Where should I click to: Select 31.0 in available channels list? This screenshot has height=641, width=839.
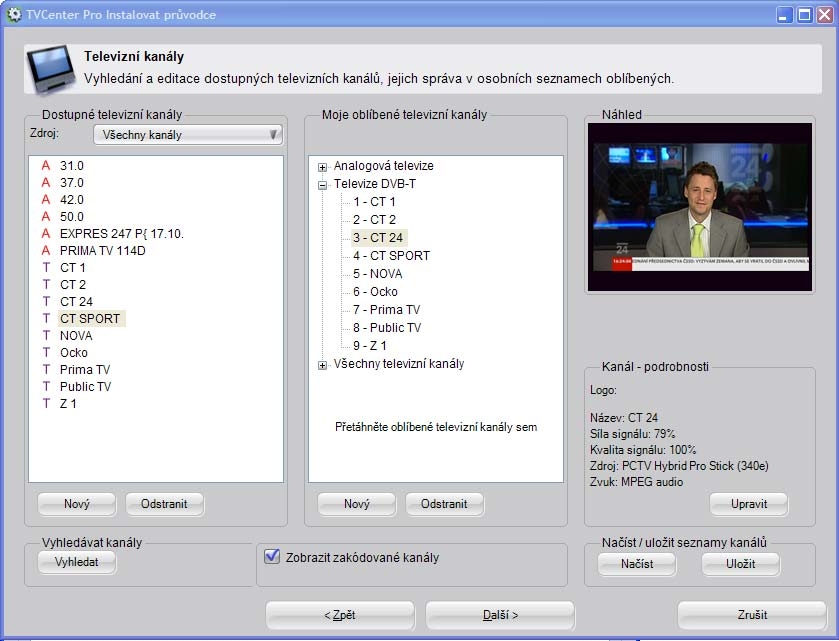(72, 166)
